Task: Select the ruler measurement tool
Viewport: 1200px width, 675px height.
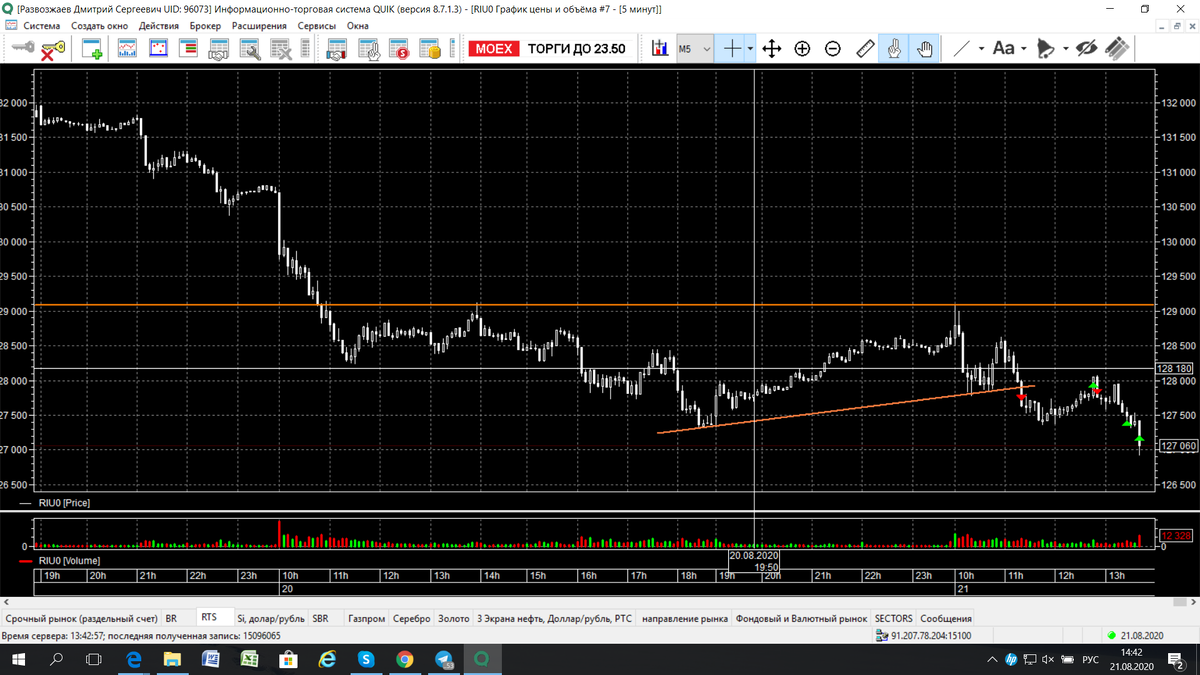Action: tap(865, 48)
